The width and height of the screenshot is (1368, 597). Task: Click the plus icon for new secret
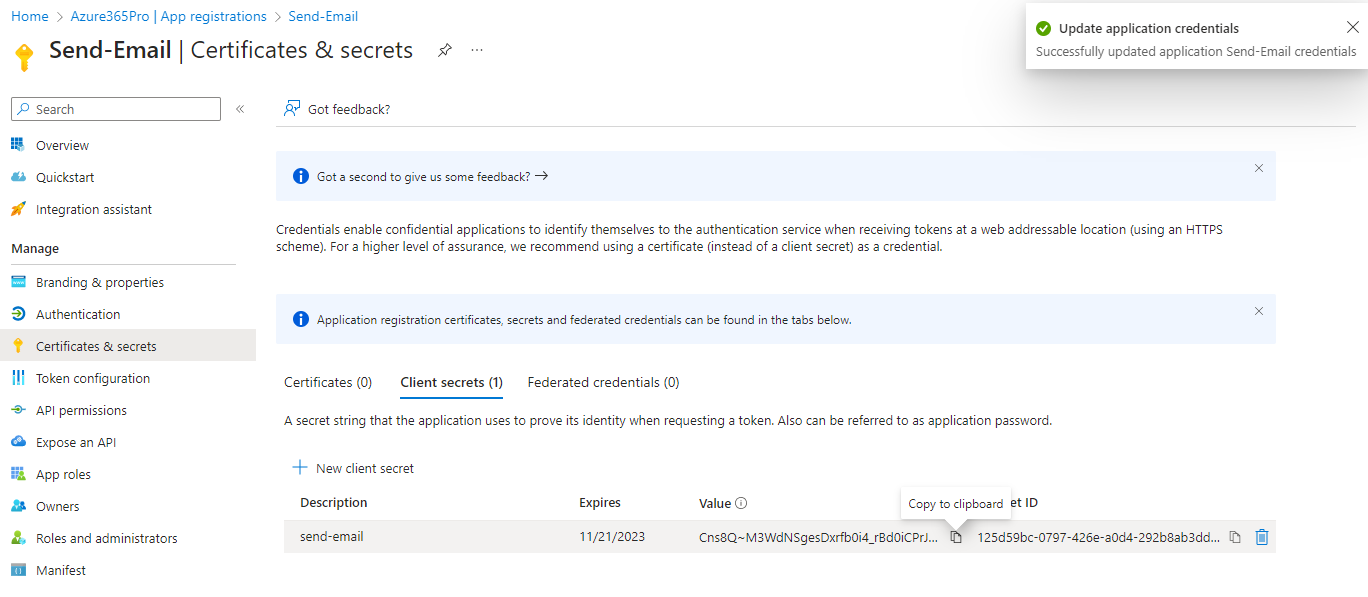point(299,468)
